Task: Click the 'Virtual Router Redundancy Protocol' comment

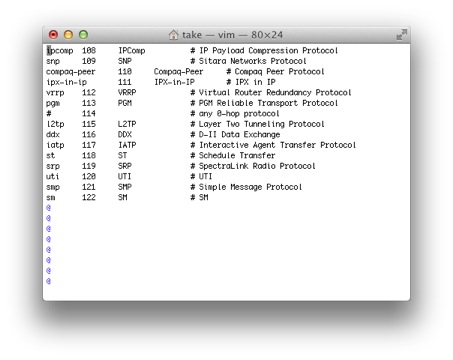Action: tap(275, 92)
